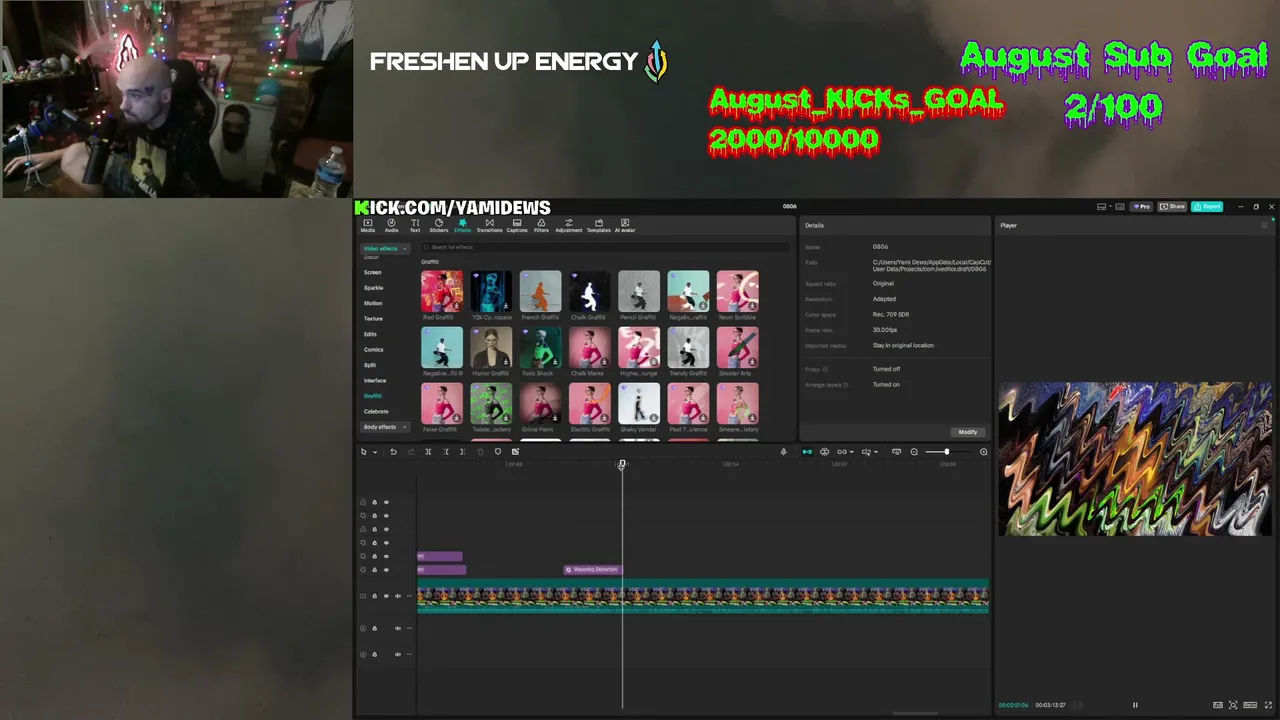Image resolution: width=1280 pixels, height=720 pixels.
Task: Select the Texture effects category
Action: click(x=374, y=319)
